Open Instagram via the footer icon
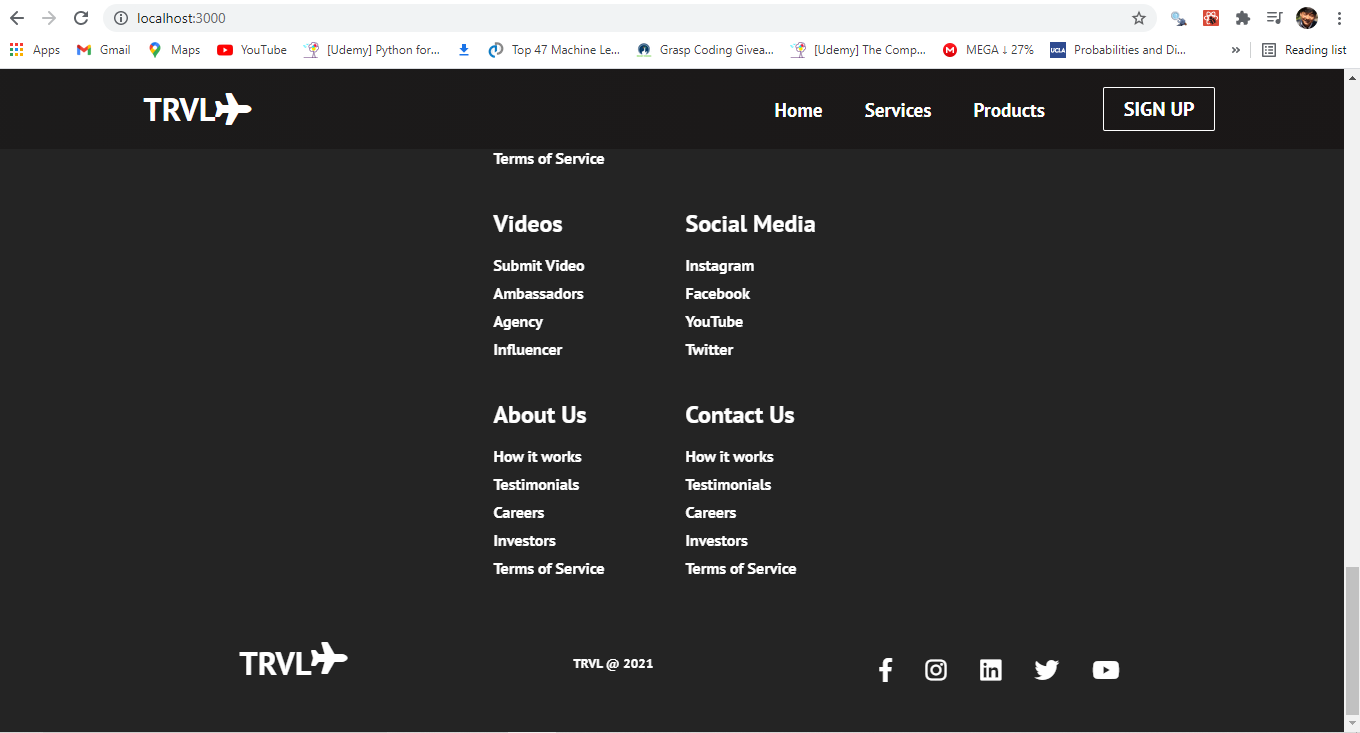1360x733 pixels. pyautogui.click(x=935, y=670)
